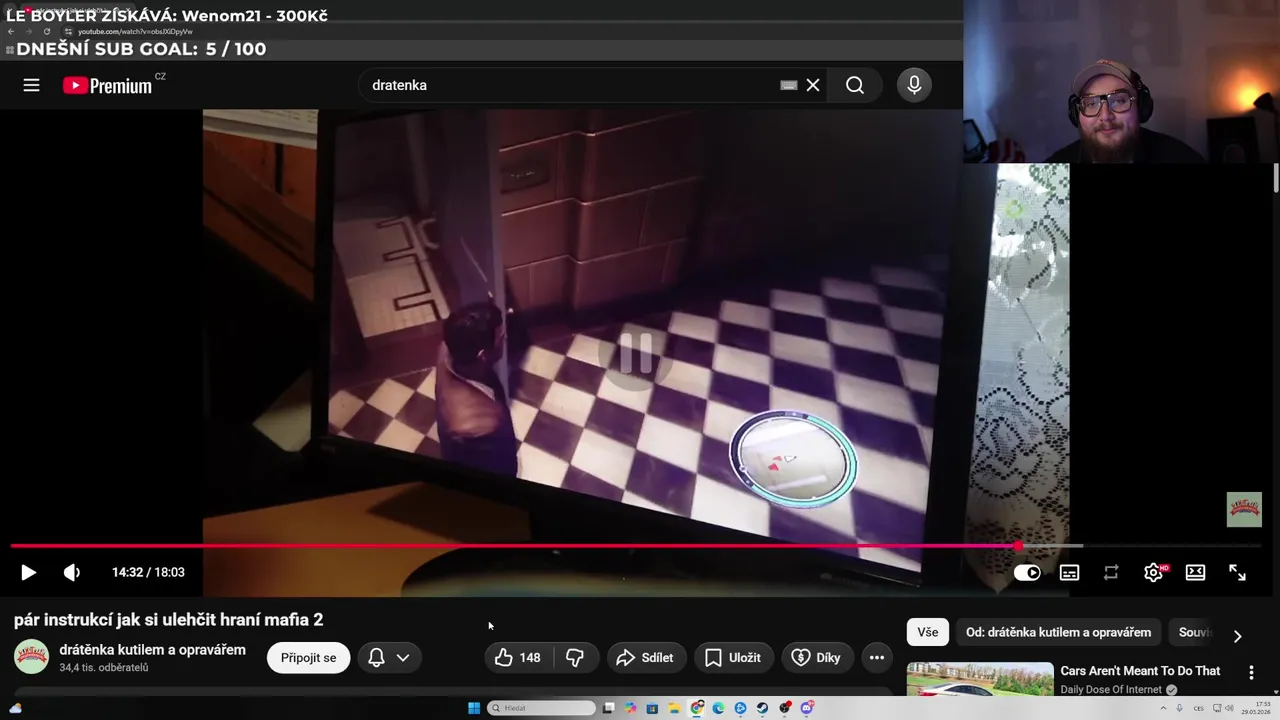Click the channel watermark in video corner
The width and height of the screenshot is (1280, 720).
coord(1244,509)
